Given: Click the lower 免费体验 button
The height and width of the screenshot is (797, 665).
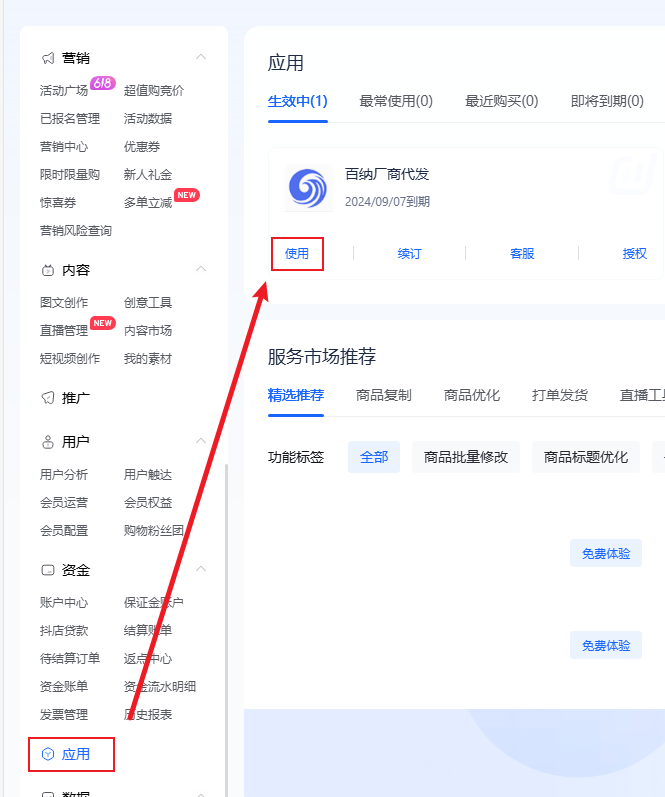Looking at the screenshot, I should coord(606,645).
